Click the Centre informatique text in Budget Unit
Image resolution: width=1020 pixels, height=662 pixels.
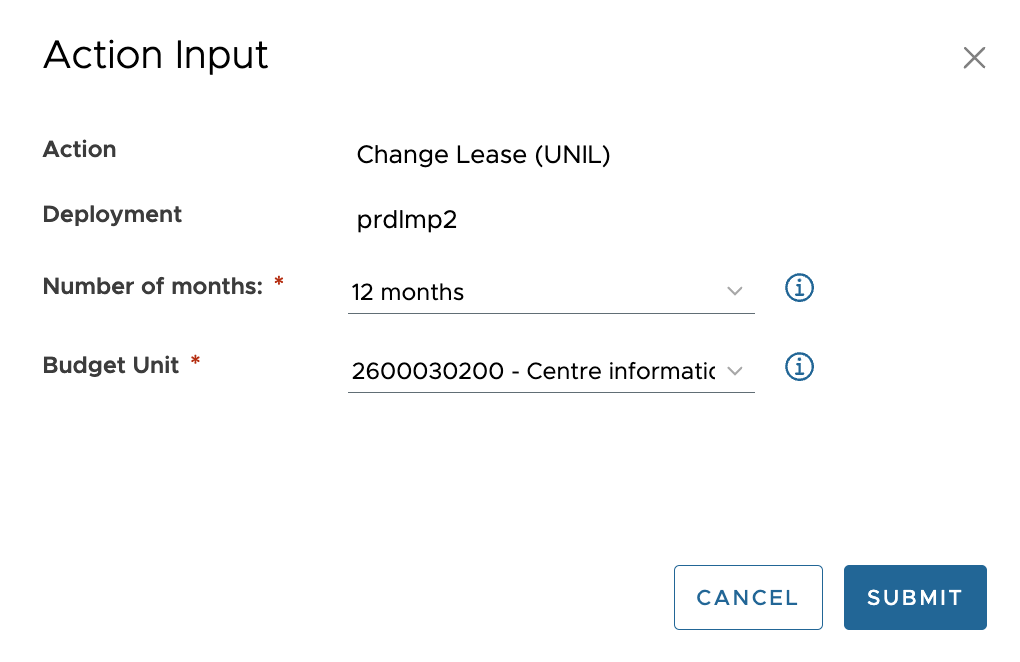(621, 372)
